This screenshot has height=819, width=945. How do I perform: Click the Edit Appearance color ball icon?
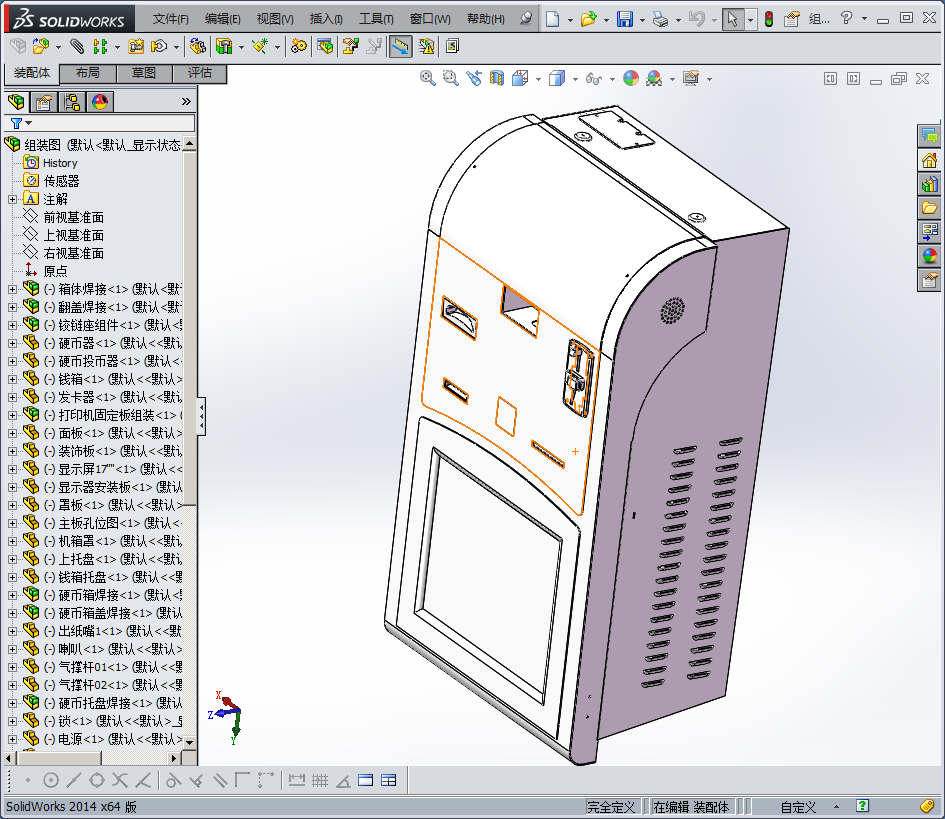point(630,78)
